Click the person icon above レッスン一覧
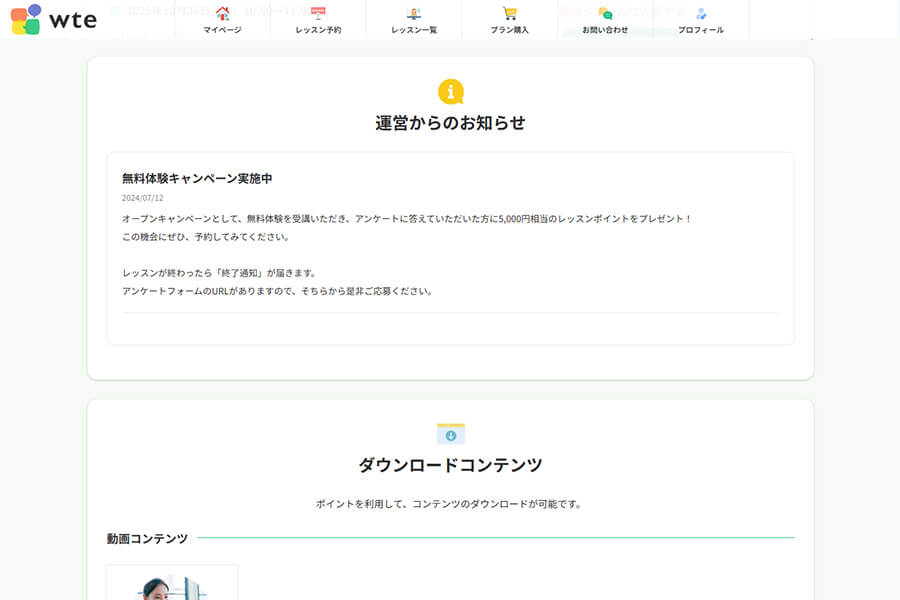 (x=414, y=12)
